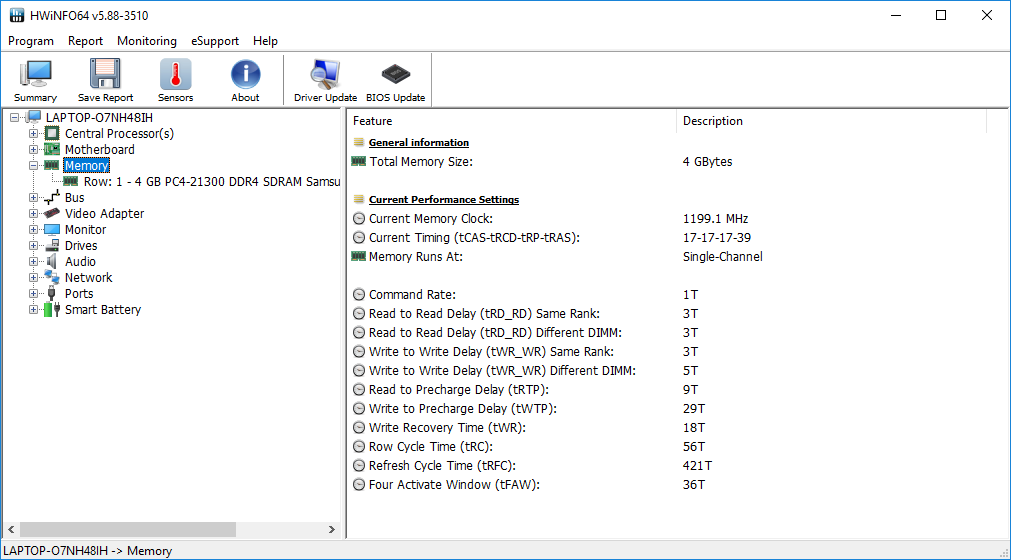Open the Help menu
The width and height of the screenshot is (1011, 560).
click(265, 41)
